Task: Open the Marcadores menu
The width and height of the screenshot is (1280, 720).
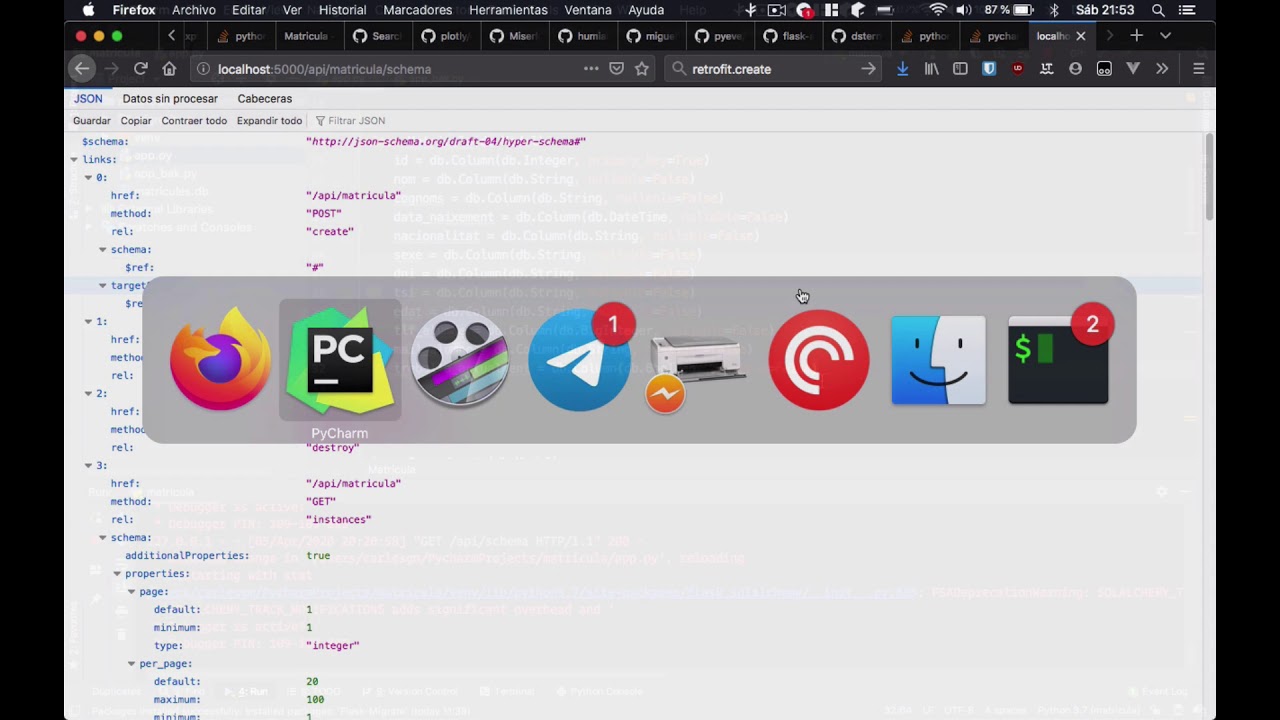Action: (x=417, y=10)
